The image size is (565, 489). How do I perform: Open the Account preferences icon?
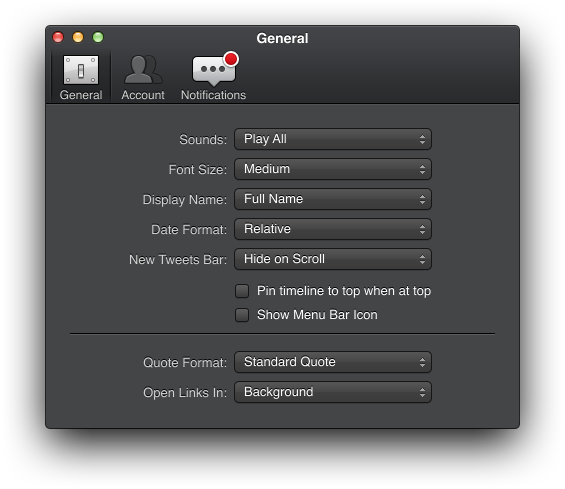143,70
